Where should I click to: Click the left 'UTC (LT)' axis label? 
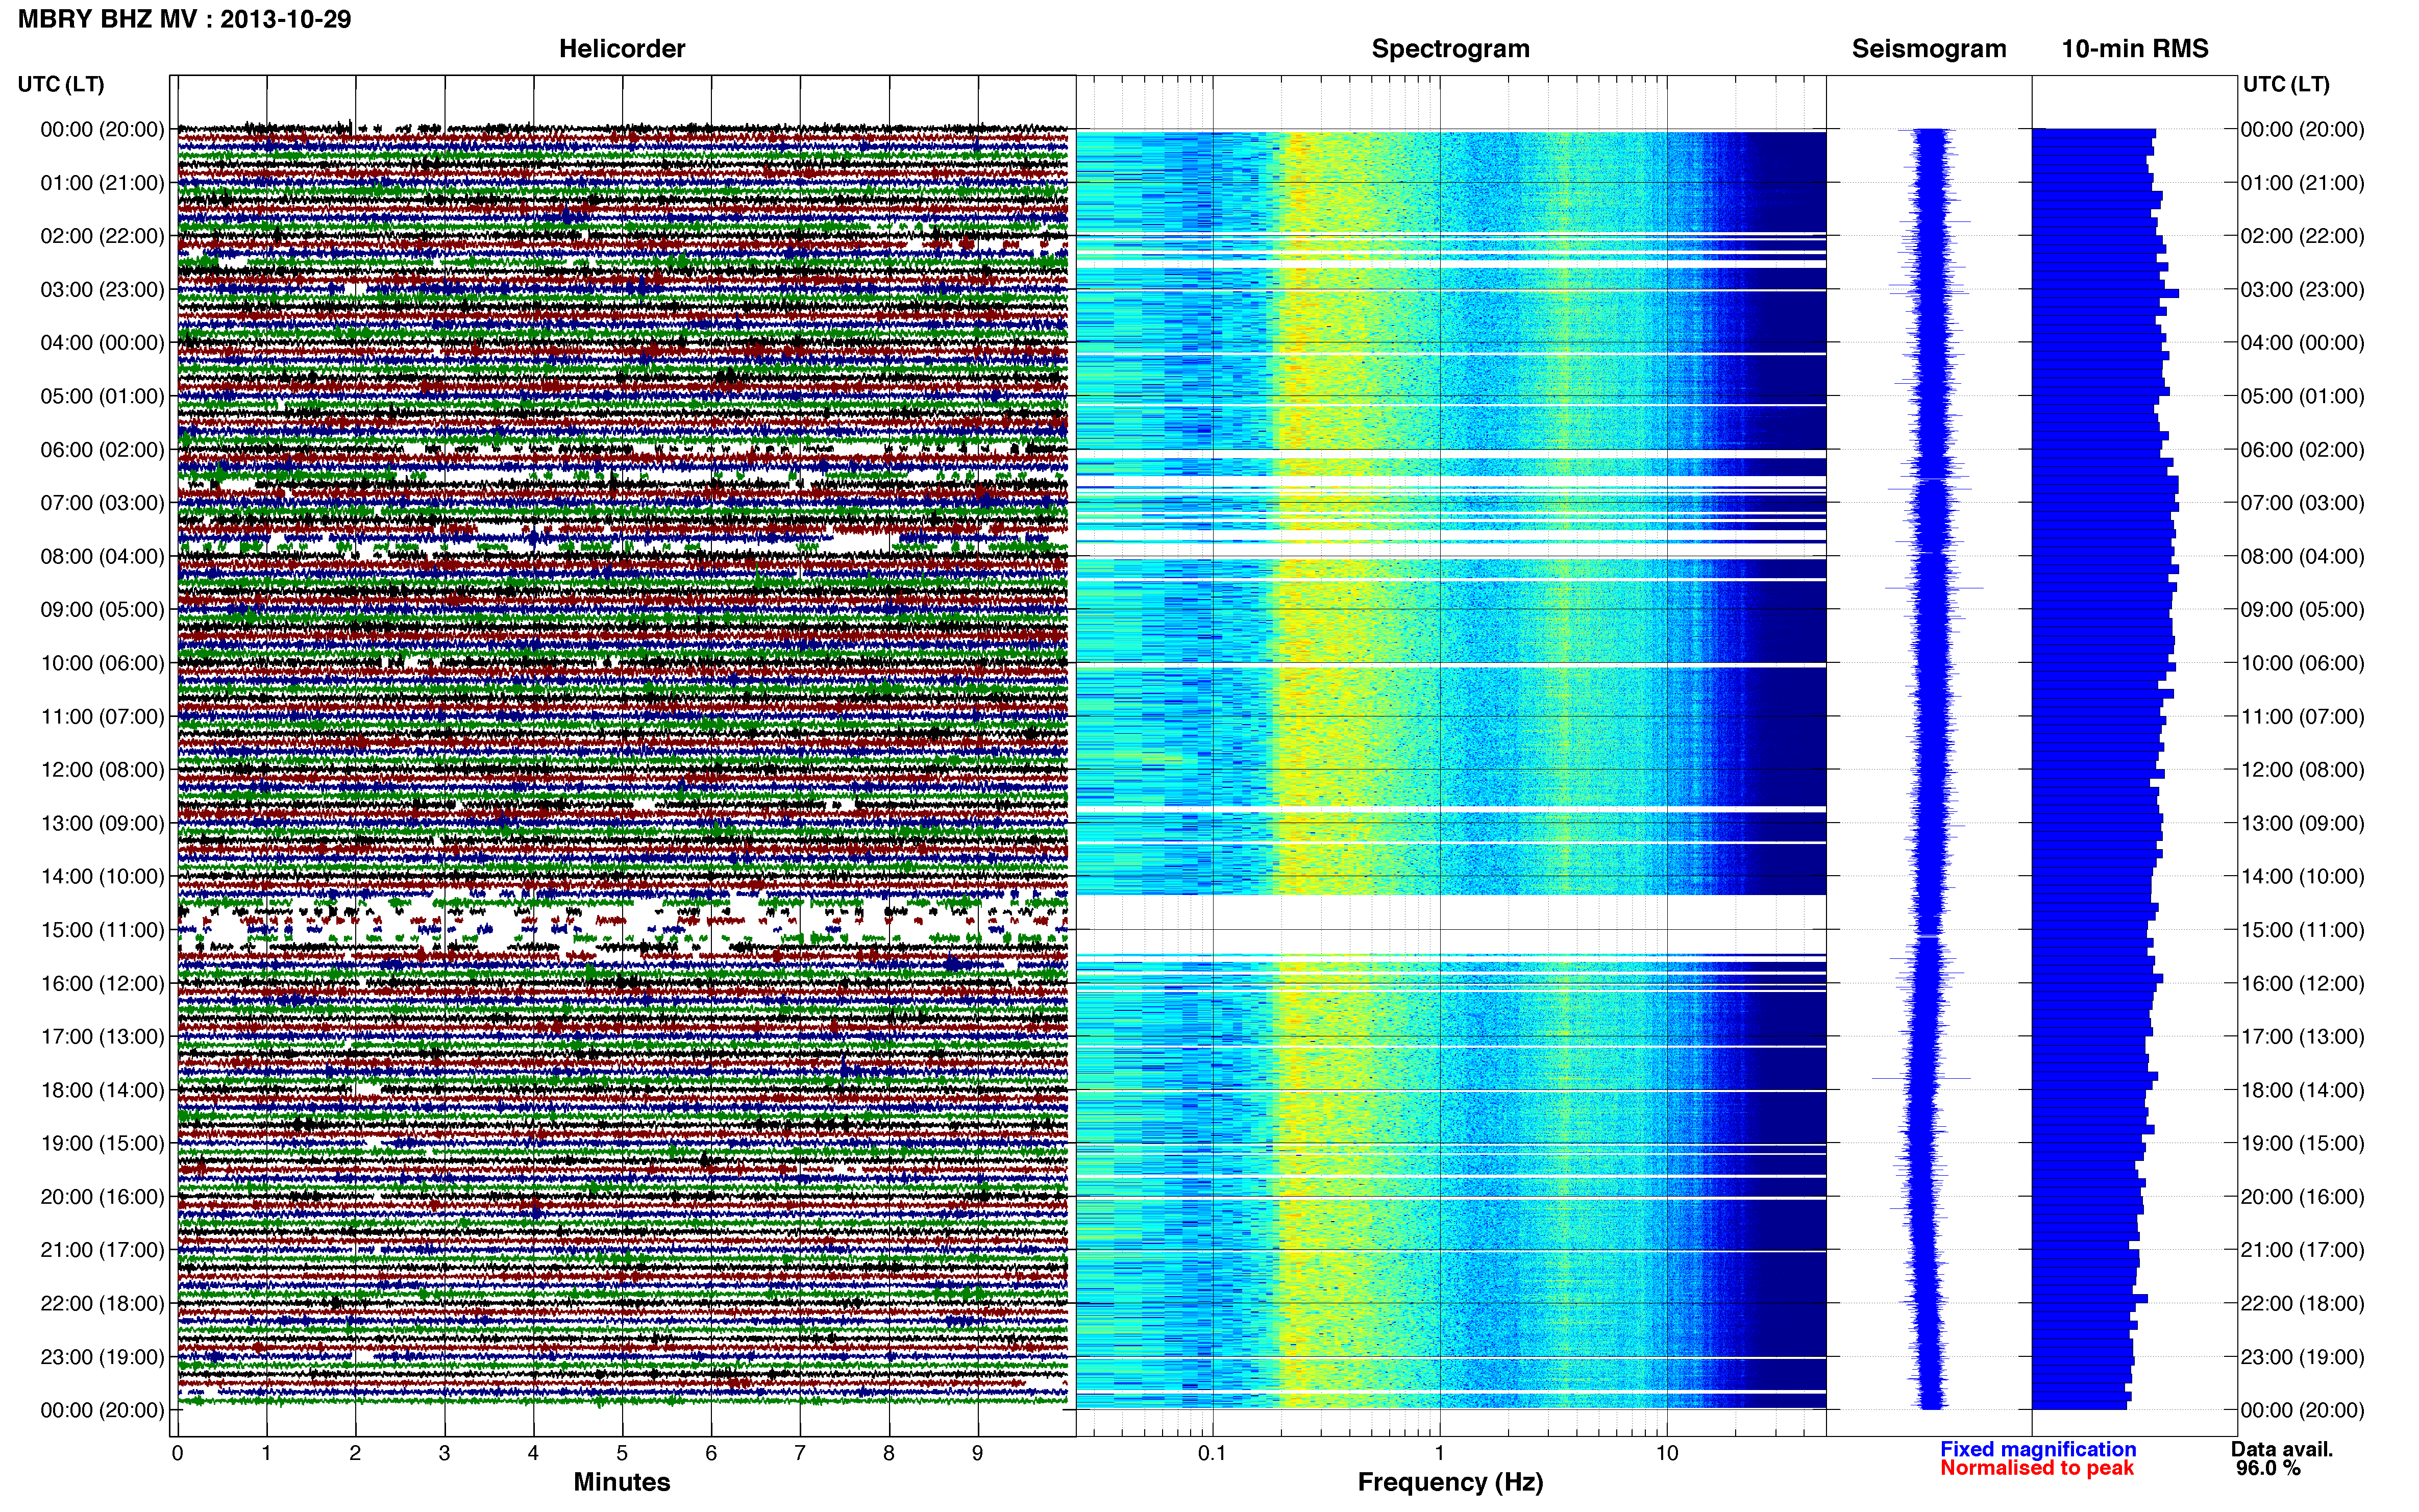pyautogui.click(x=61, y=84)
